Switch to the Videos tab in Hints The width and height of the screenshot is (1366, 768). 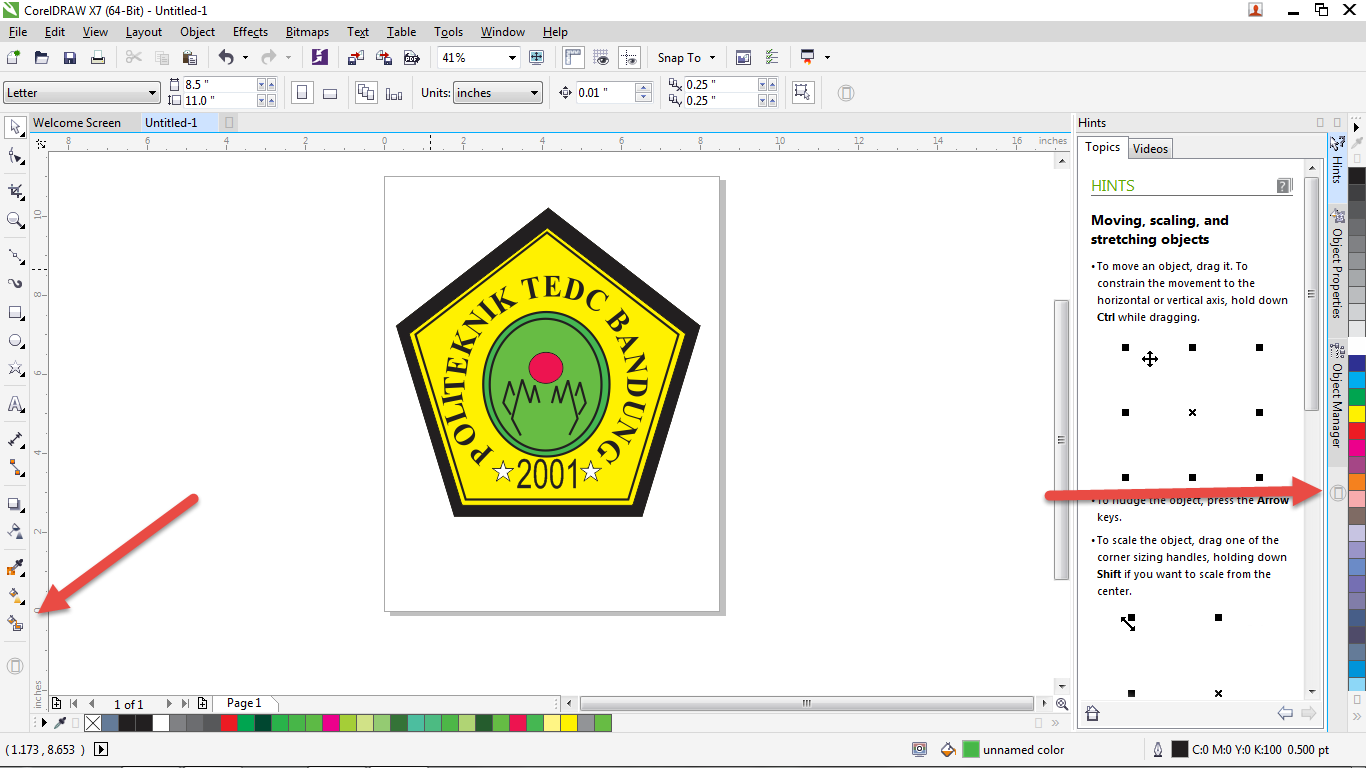click(1150, 149)
